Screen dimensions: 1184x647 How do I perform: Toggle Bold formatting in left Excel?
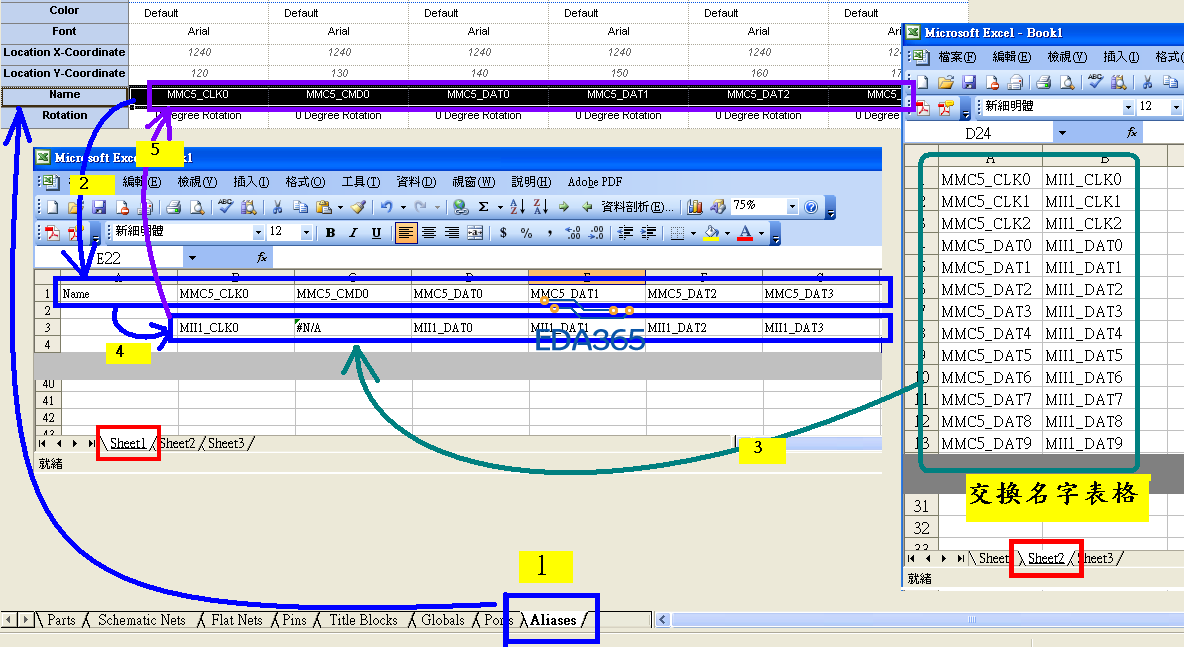[330, 233]
